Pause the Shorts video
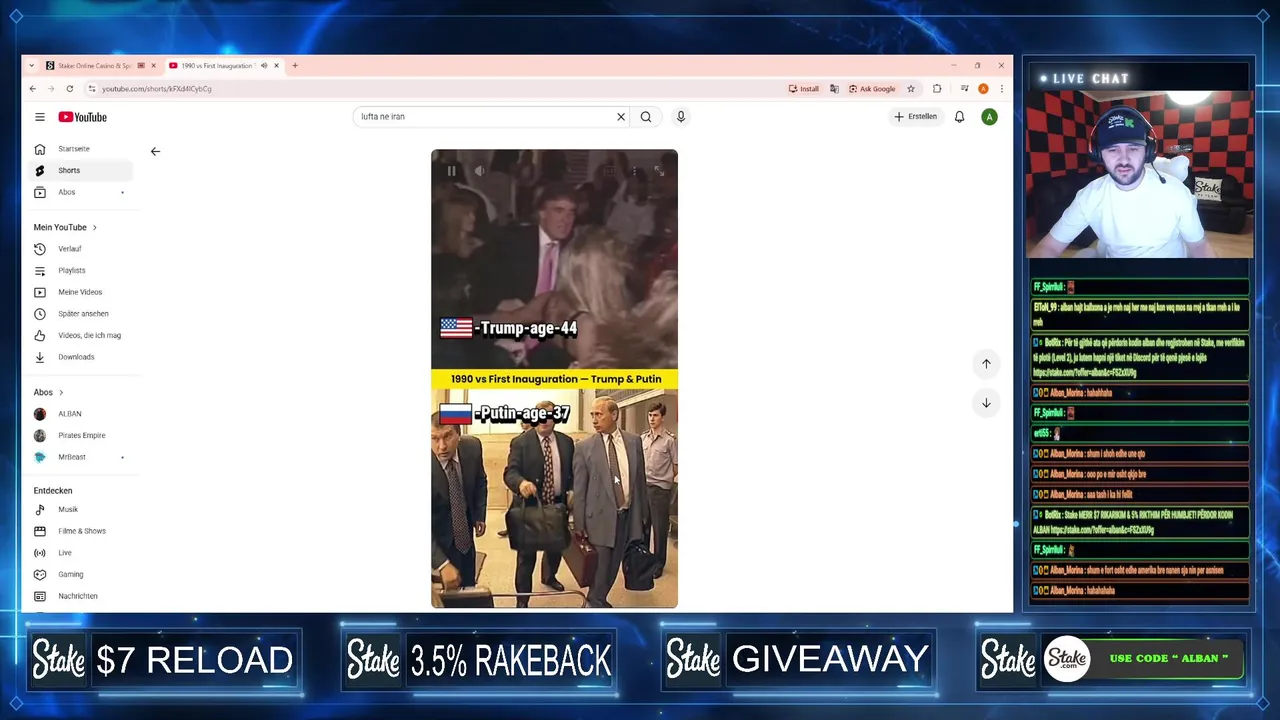Viewport: 1280px width, 720px height. pos(451,171)
